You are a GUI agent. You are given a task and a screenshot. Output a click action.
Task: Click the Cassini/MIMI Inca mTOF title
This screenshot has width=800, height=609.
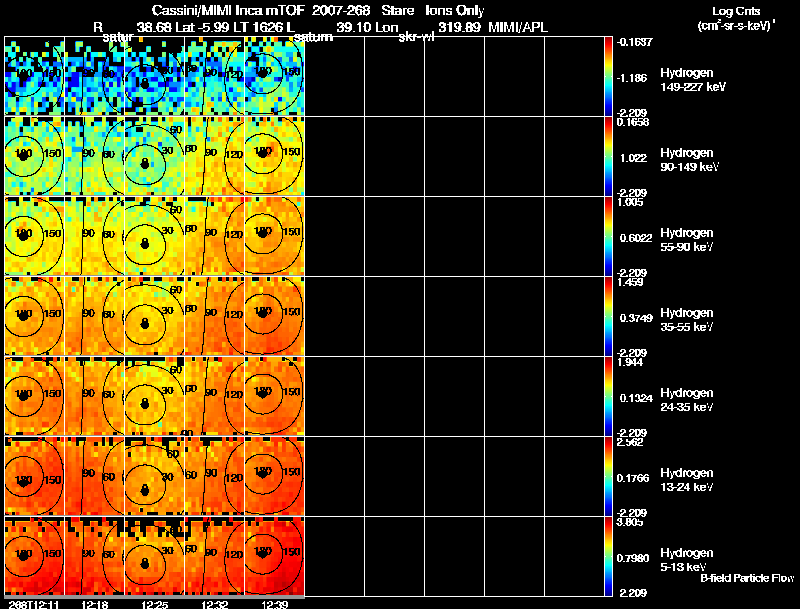tap(236, 10)
